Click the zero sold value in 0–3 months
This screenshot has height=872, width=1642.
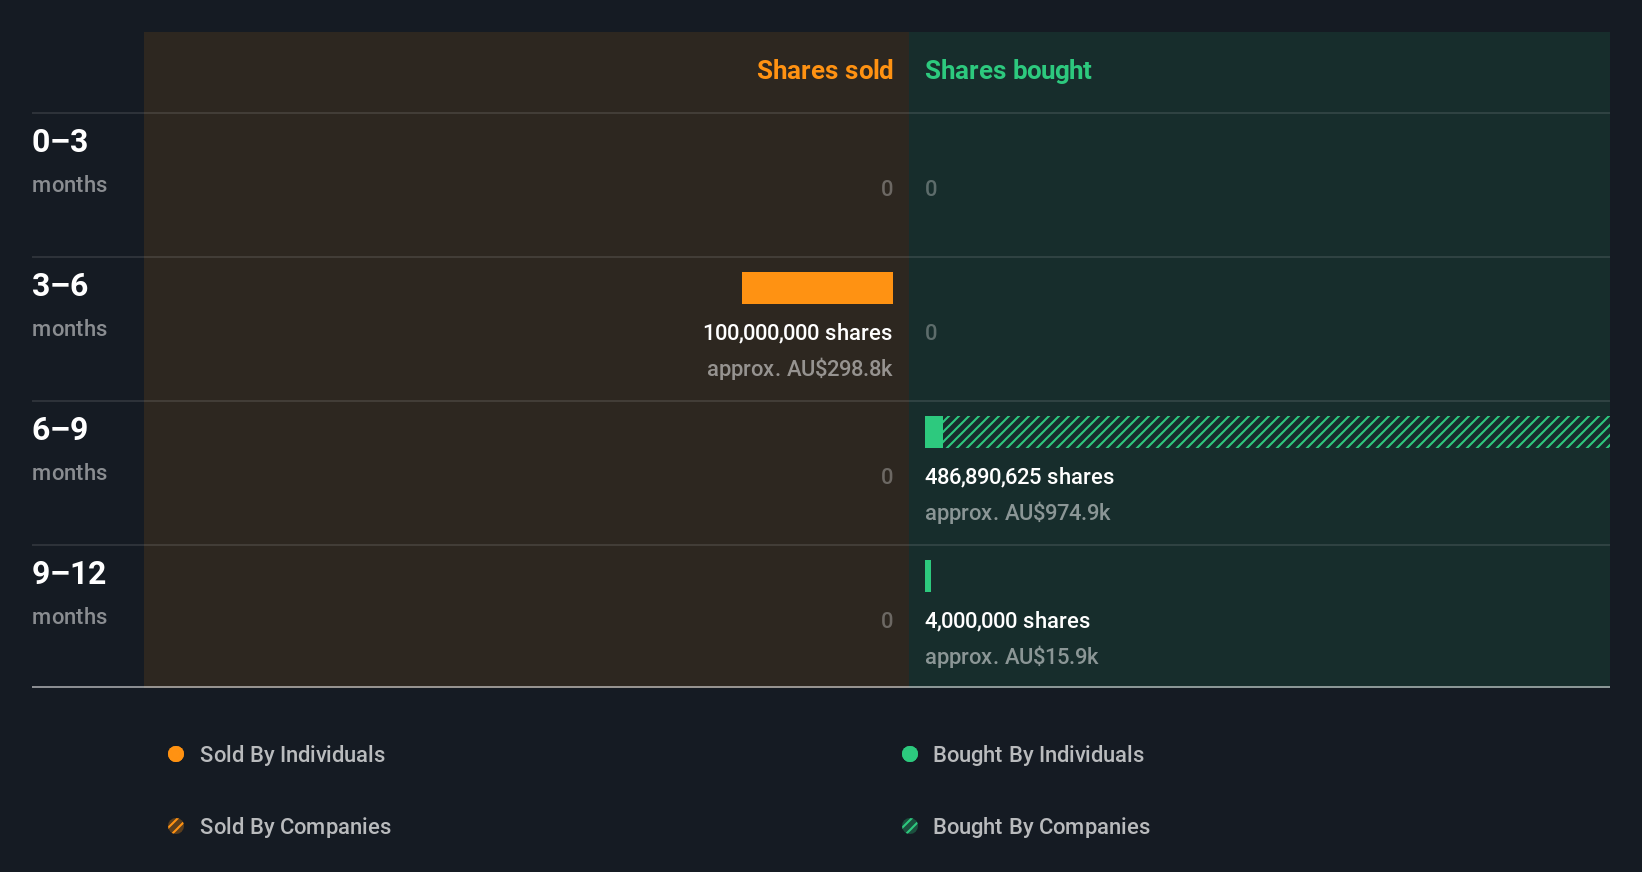[887, 188]
